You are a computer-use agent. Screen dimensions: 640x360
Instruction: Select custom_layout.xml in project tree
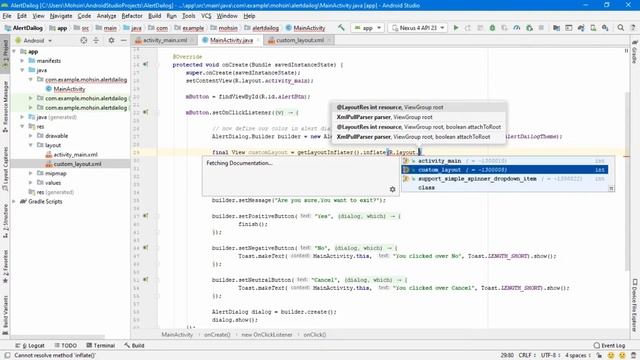(77, 164)
